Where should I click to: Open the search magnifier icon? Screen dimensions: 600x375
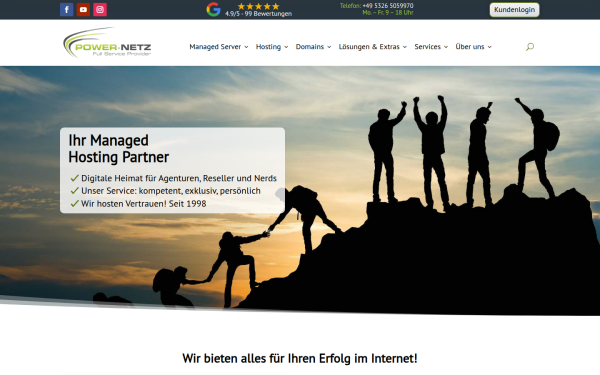point(530,47)
